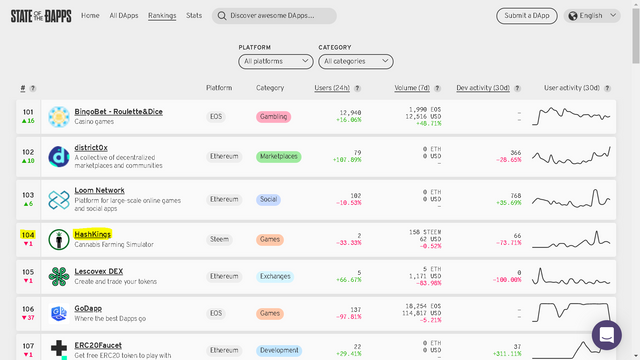Open the Lescovex DEX clover icon
This screenshot has width=640, height=360.
click(x=59, y=276)
